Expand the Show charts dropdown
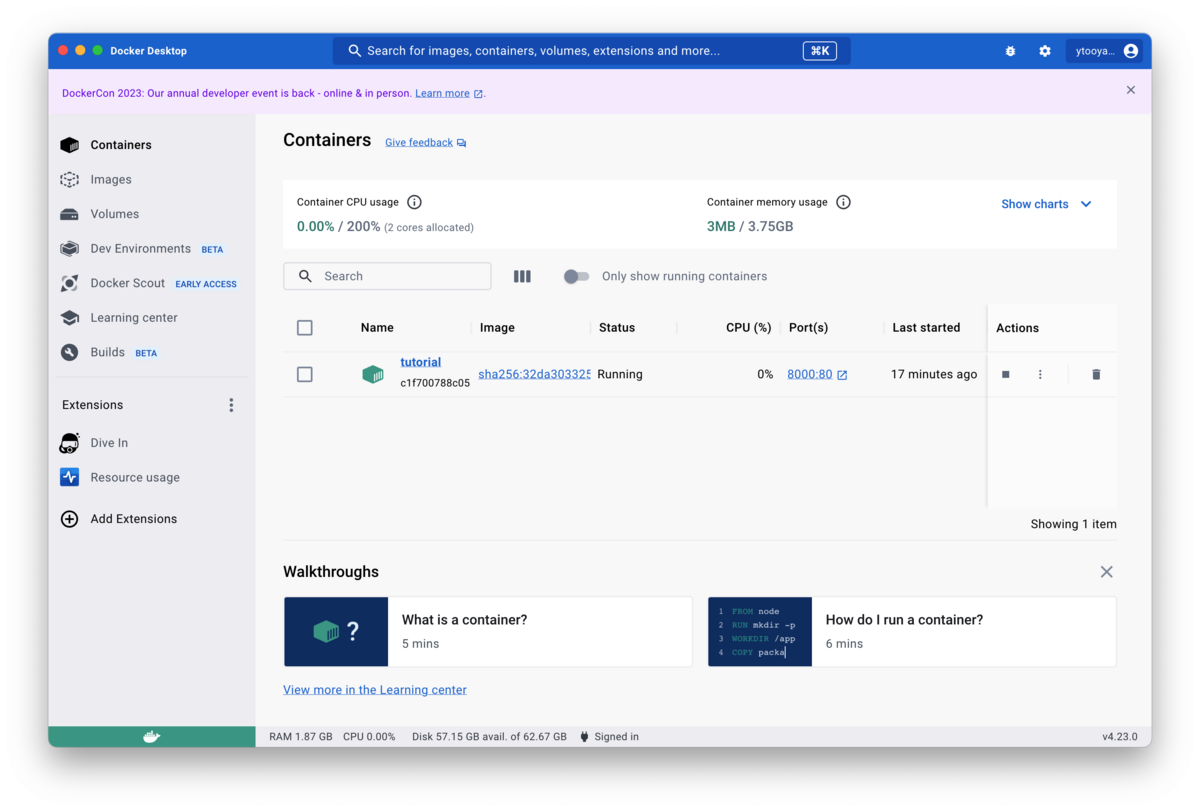Image resolution: width=1200 pixels, height=811 pixels. click(x=1046, y=204)
